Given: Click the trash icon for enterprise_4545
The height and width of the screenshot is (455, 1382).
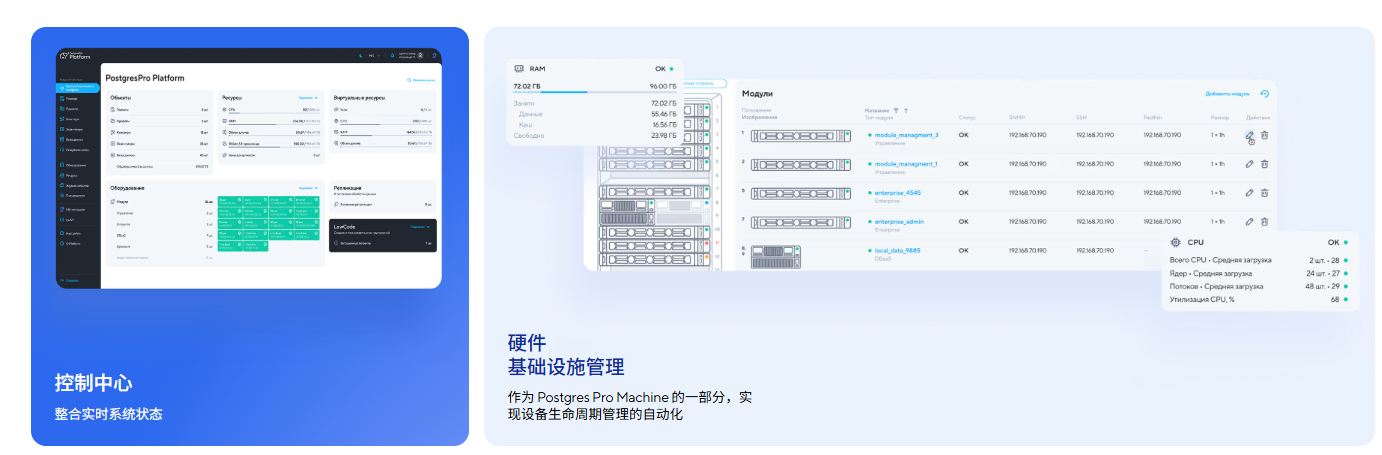Looking at the screenshot, I should (x=1264, y=192).
